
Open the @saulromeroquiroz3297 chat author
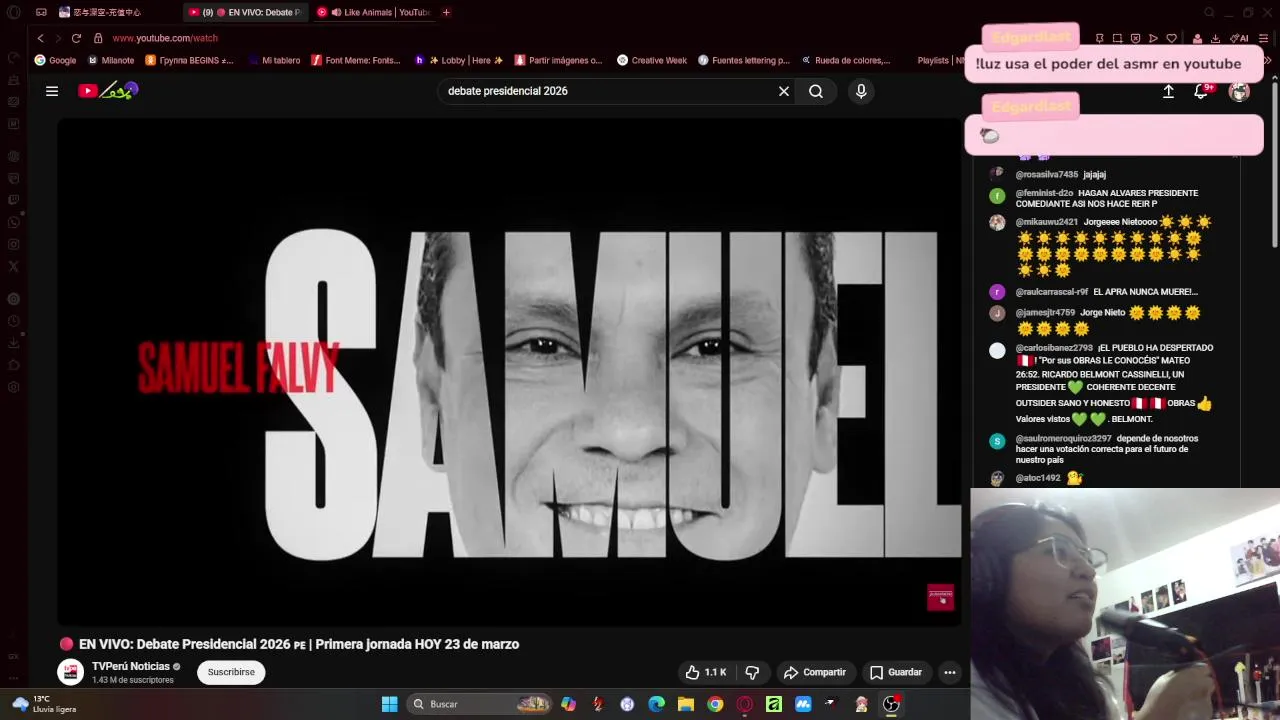click(x=1063, y=438)
